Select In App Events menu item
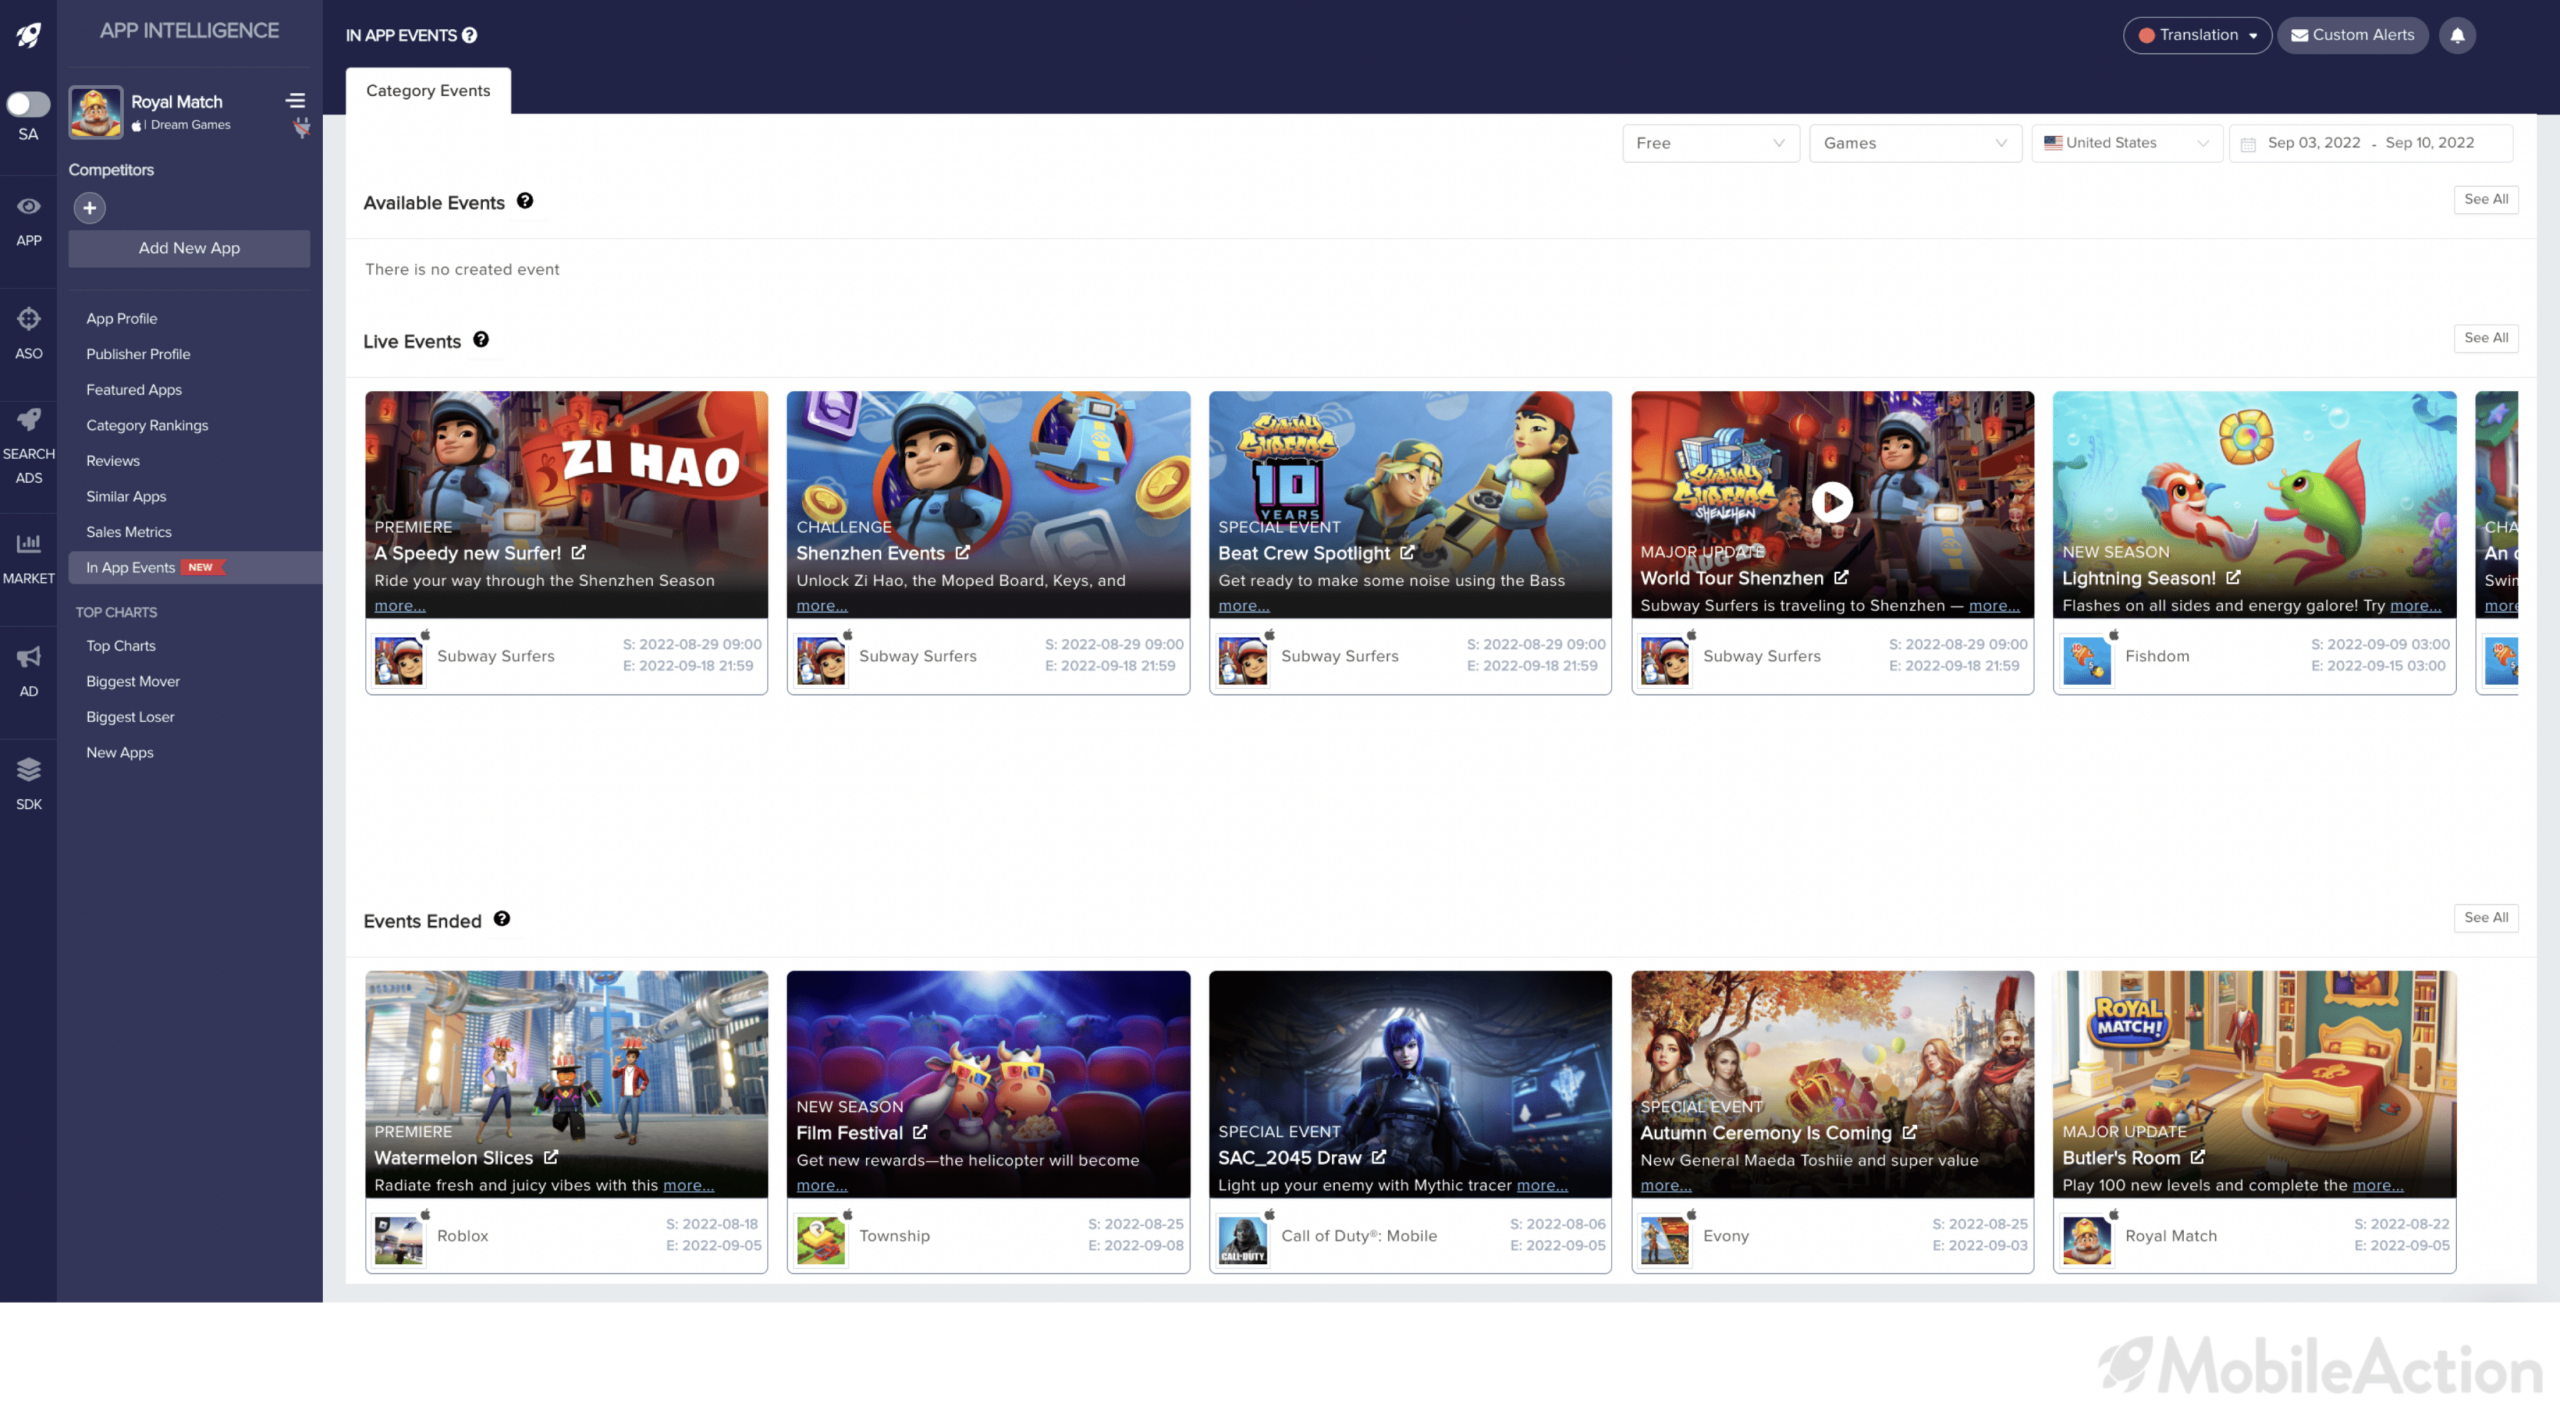The image size is (2560, 1420). [x=195, y=567]
